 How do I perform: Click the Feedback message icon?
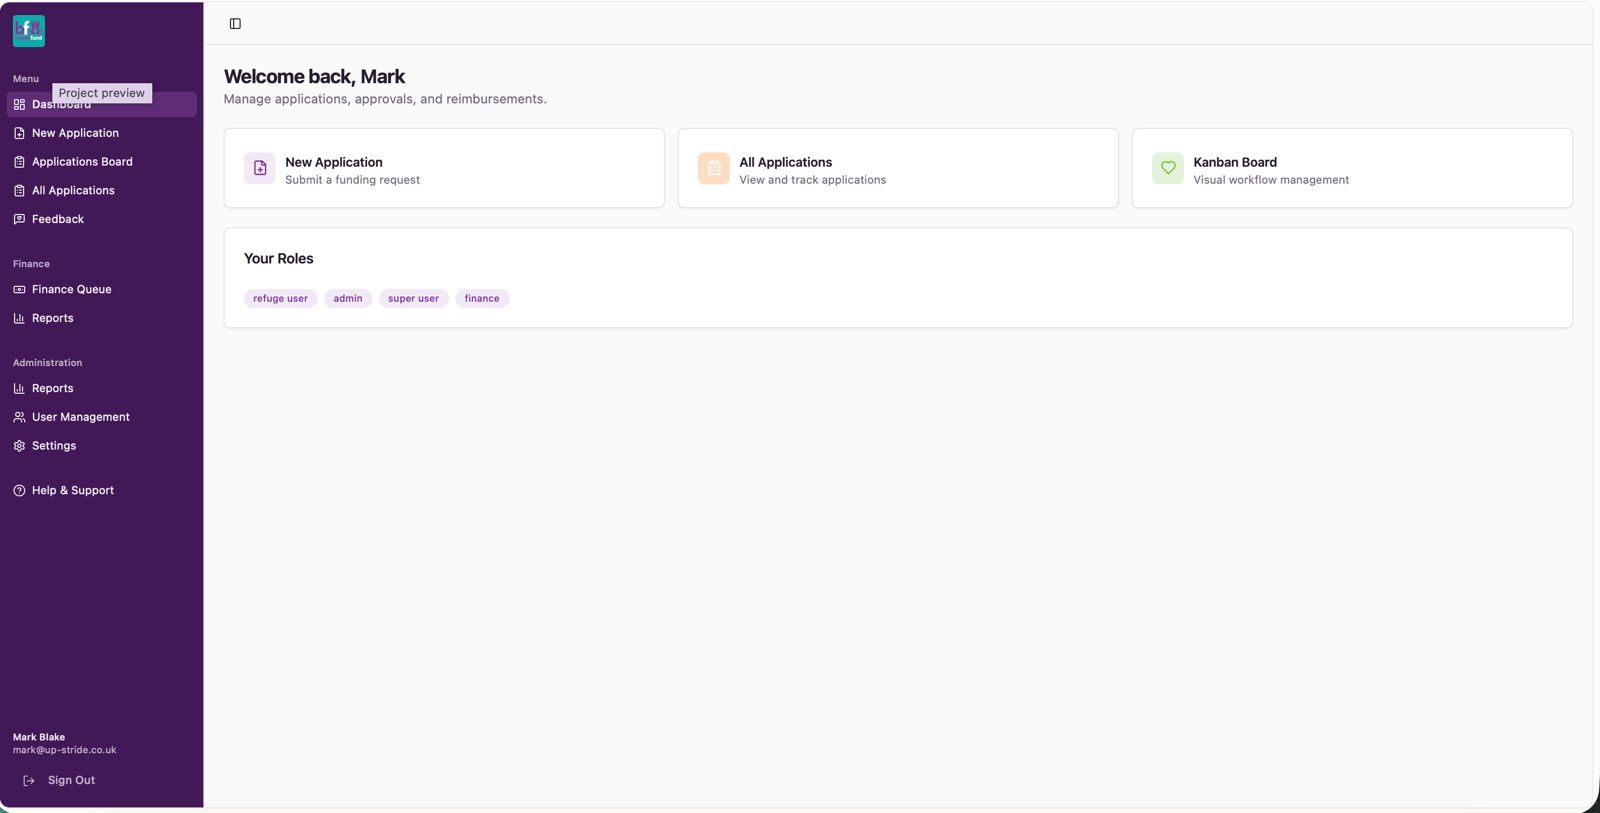coord(19,219)
